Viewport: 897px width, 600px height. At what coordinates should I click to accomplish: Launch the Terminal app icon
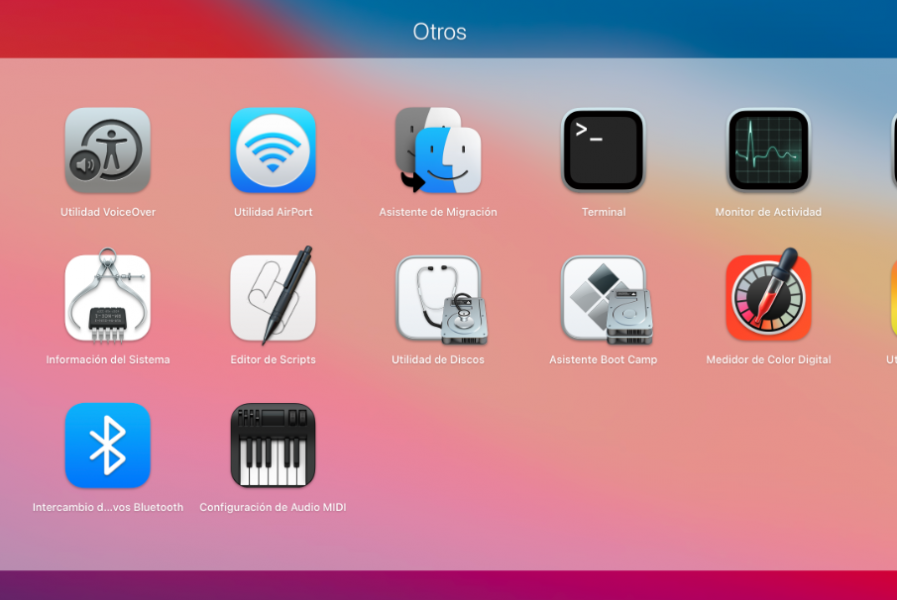coord(603,150)
